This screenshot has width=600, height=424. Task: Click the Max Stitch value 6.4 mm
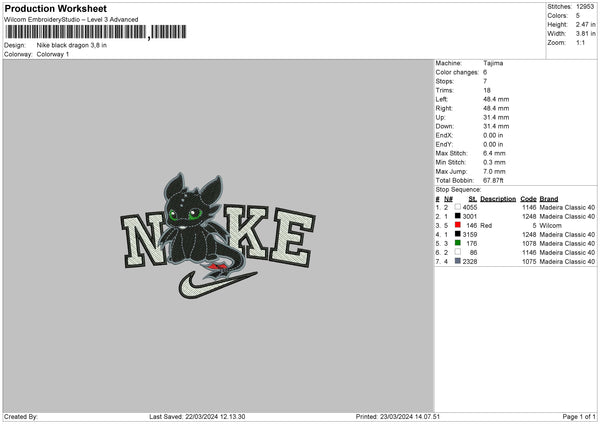pyautogui.click(x=494, y=153)
